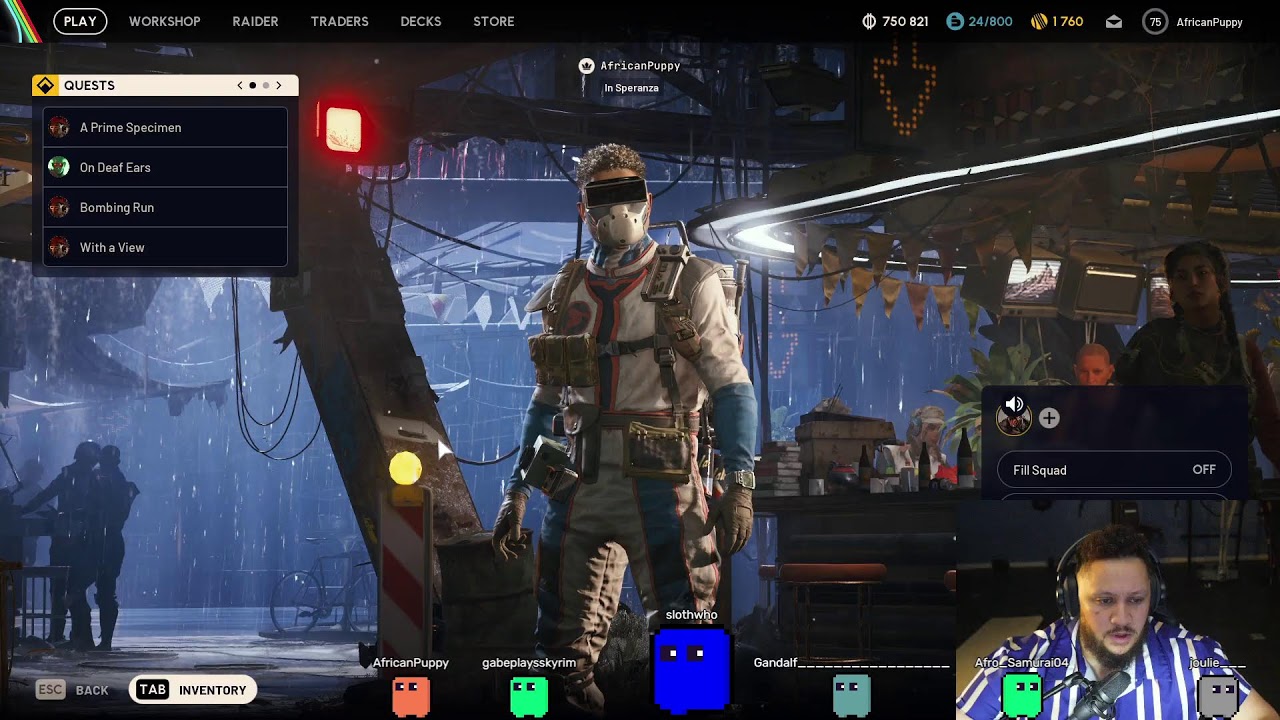Click the blue stash icon near 24/800
Viewport: 1280px width, 720px height.
(x=955, y=21)
